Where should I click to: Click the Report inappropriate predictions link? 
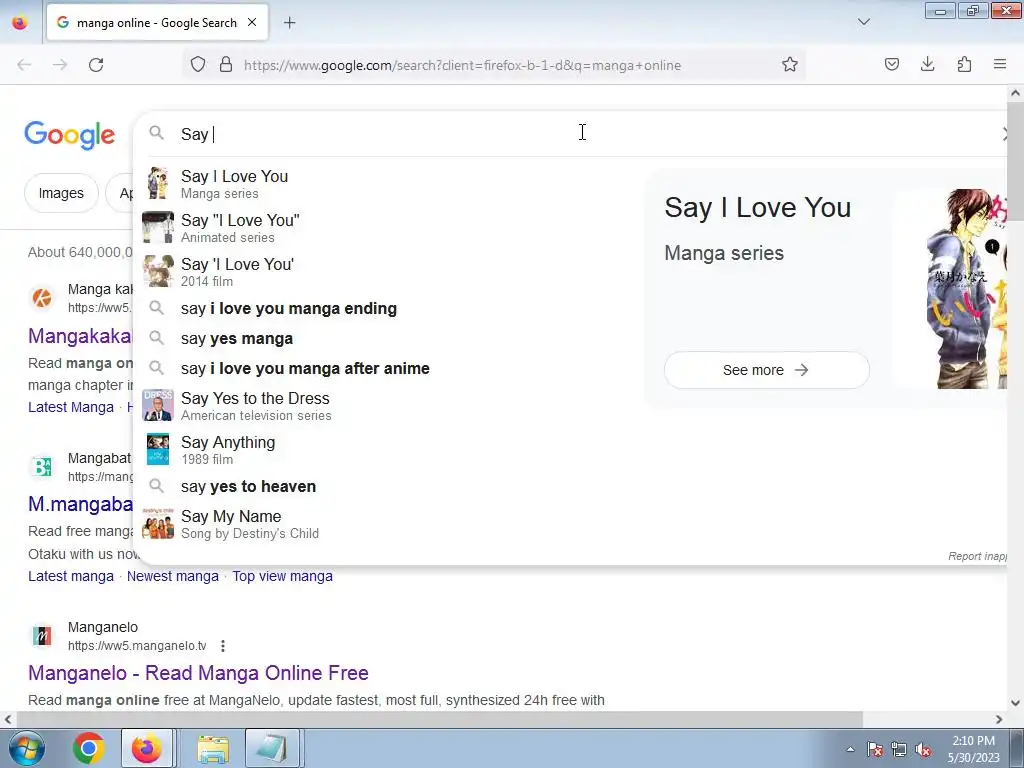pos(977,556)
